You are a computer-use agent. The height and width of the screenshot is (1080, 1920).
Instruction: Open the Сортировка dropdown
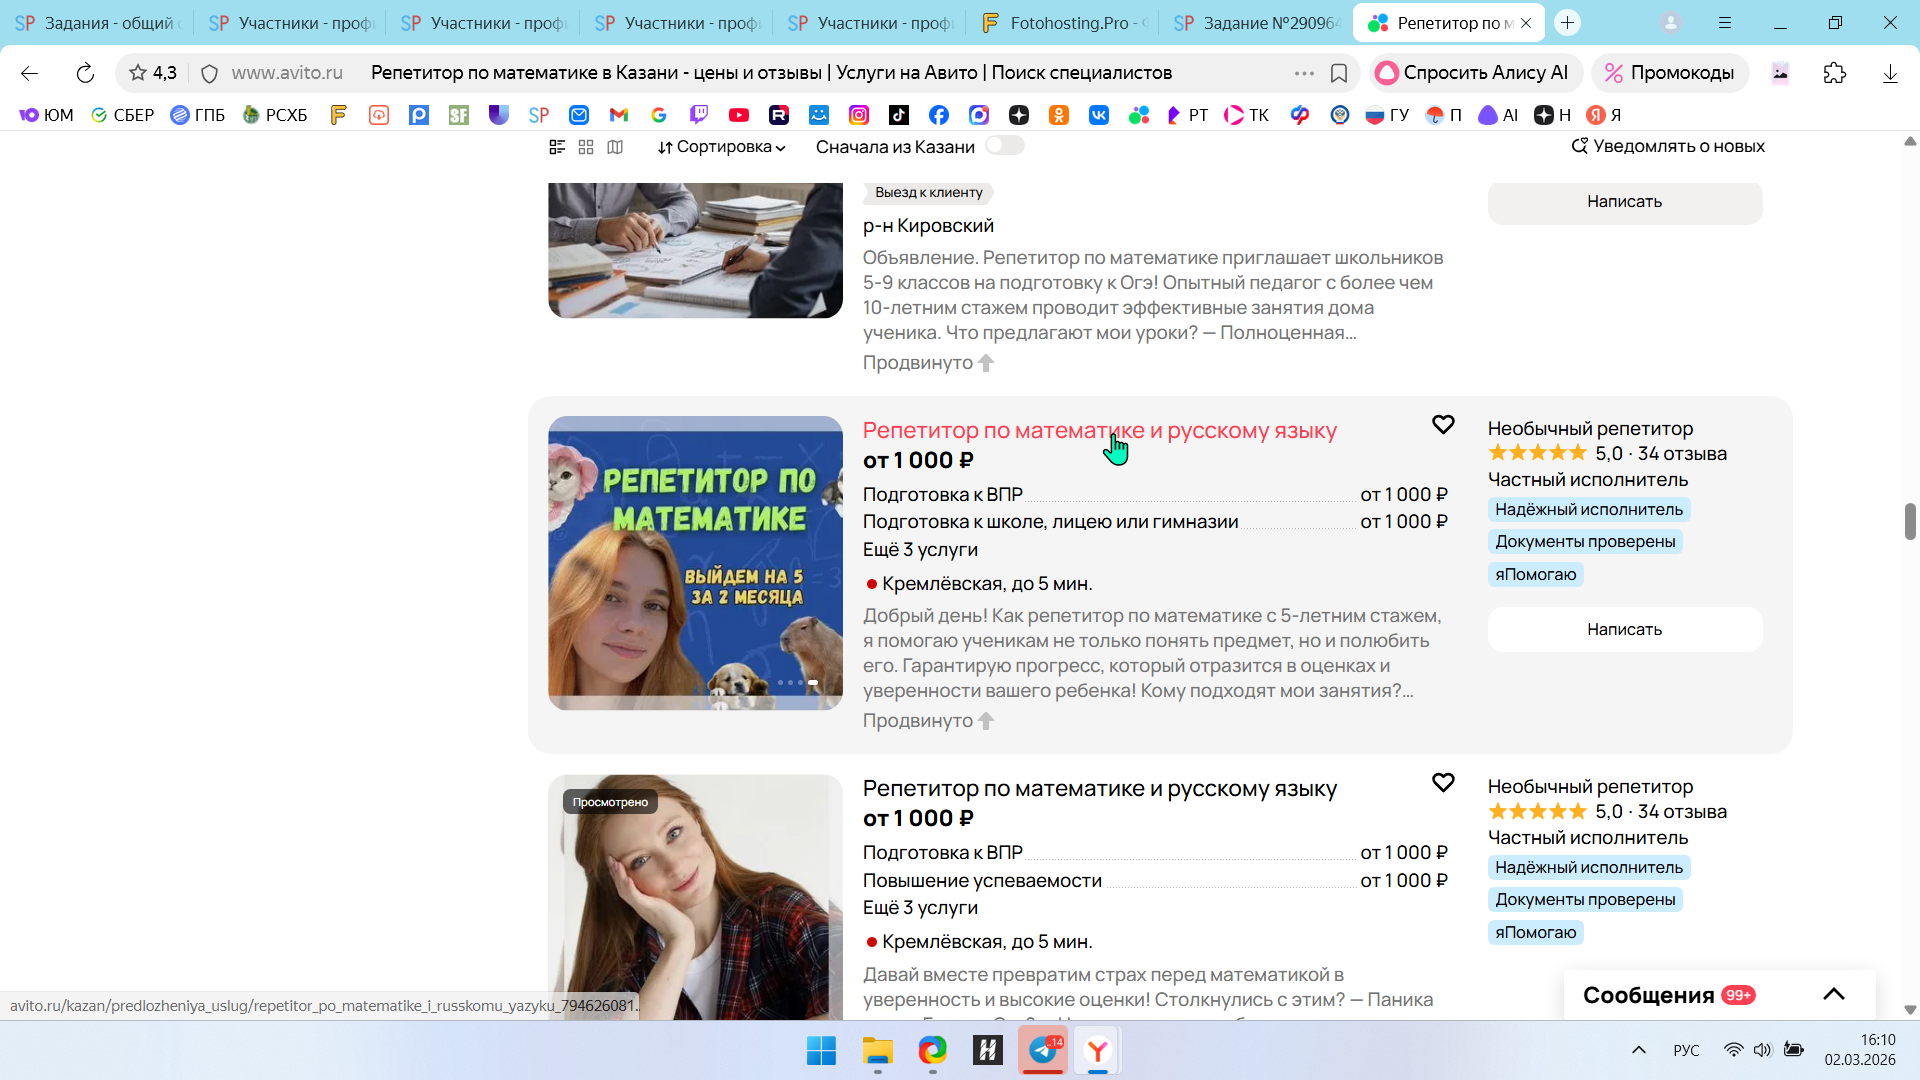(x=721, y=147)
